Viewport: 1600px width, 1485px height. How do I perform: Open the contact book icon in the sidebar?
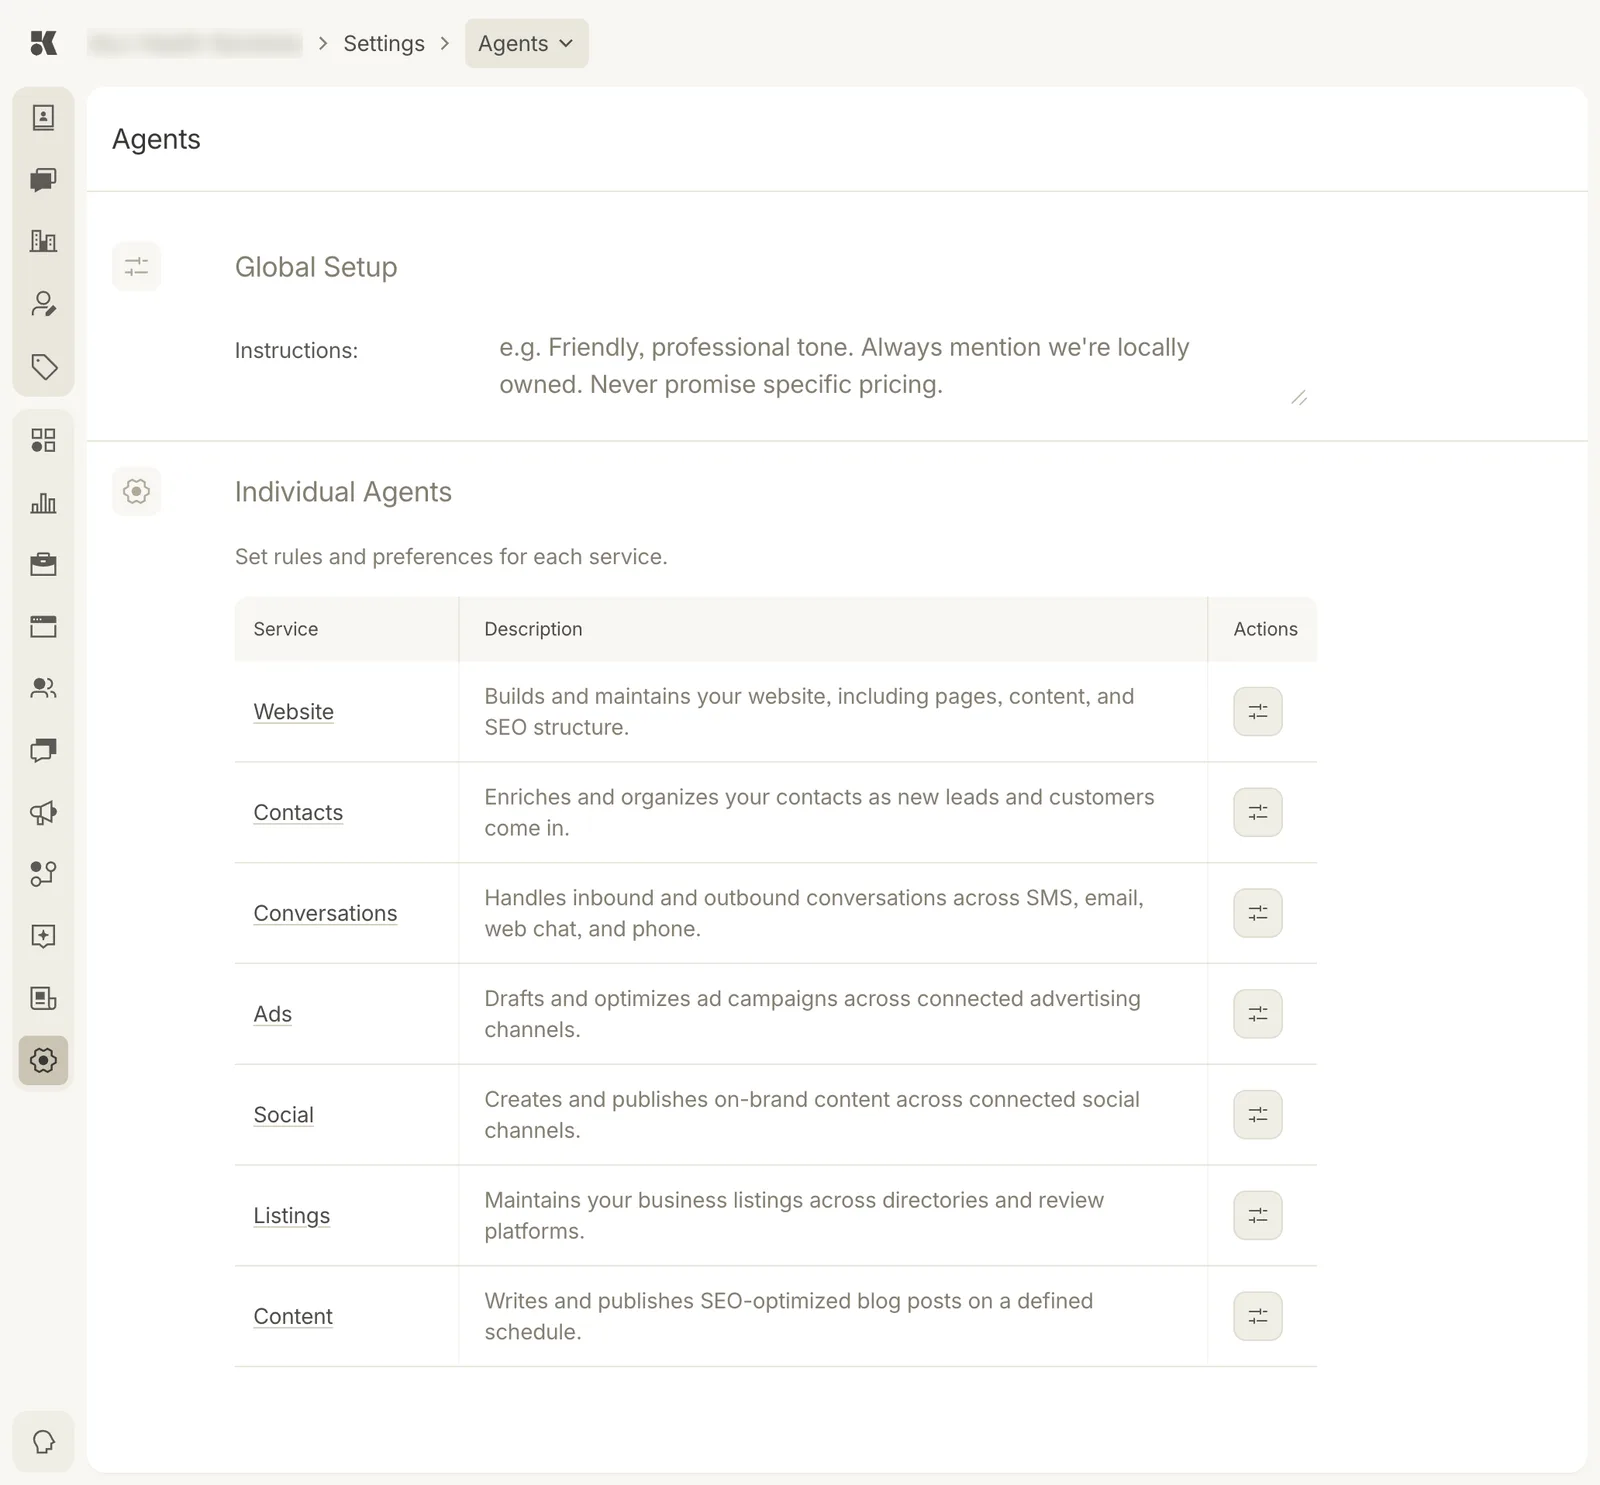(43, 118)
